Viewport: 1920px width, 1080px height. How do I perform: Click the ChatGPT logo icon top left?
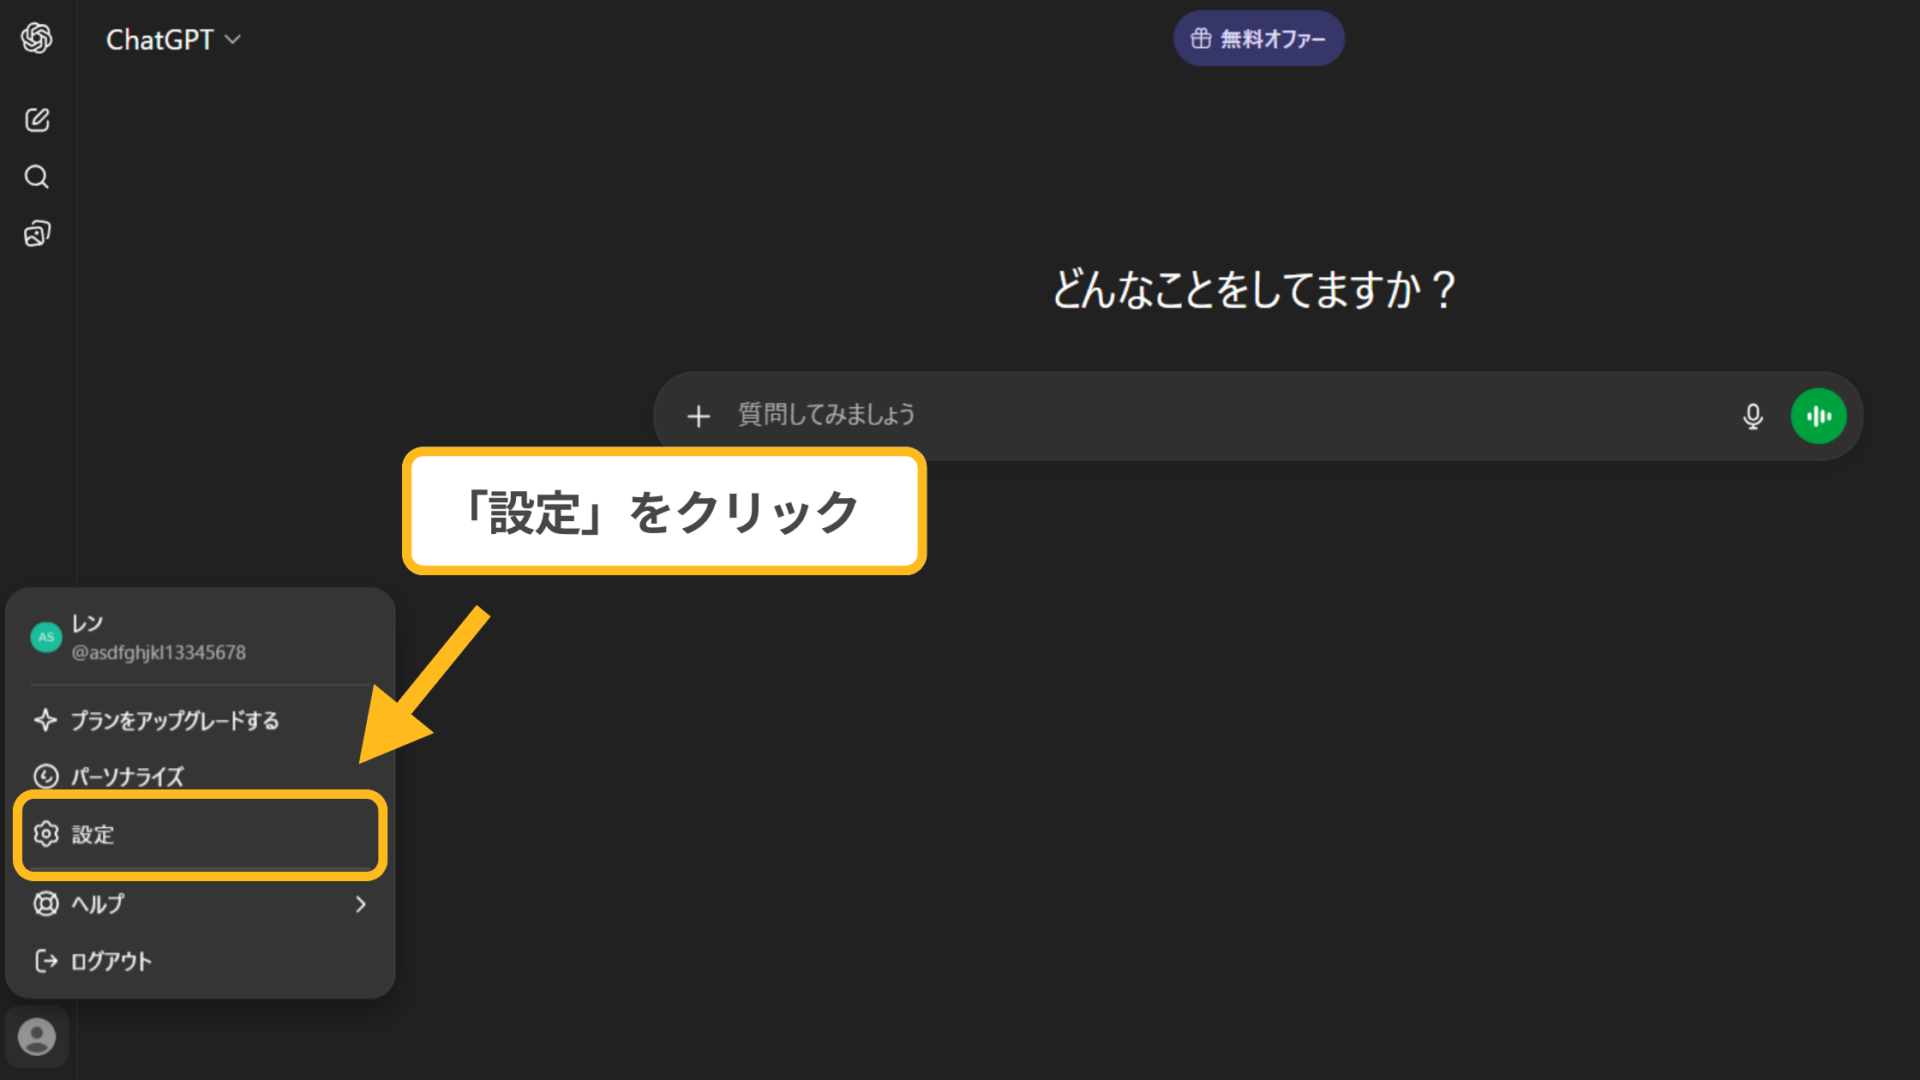click(36, 38)
